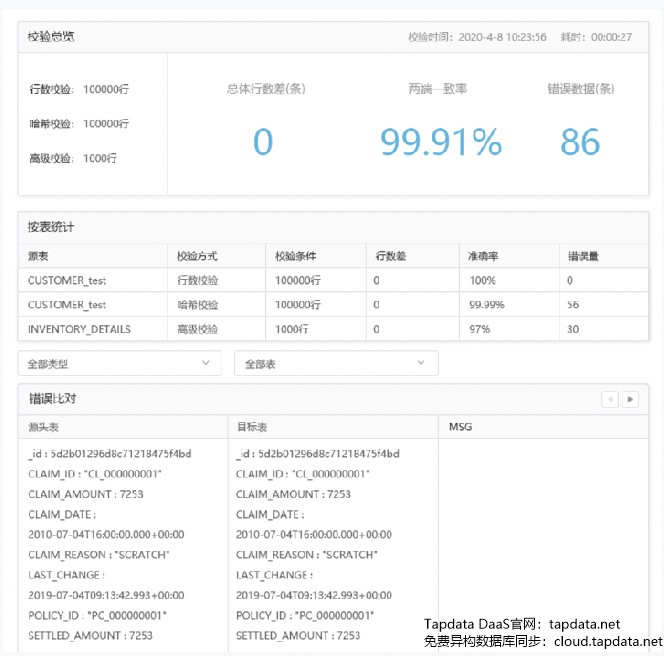
Task: Select the CUSTOMER_test 行数校验 row
Action: click(333, 280)
